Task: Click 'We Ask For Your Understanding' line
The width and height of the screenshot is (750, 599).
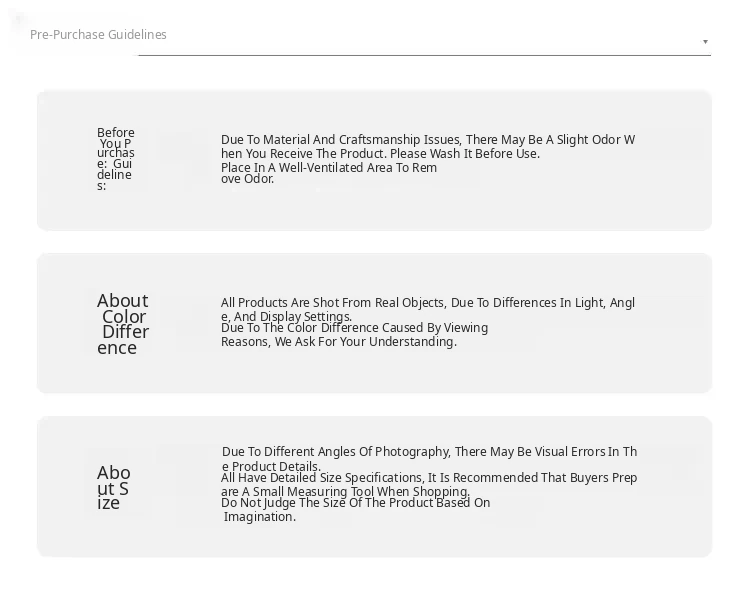Action: (x=338, y=342)
